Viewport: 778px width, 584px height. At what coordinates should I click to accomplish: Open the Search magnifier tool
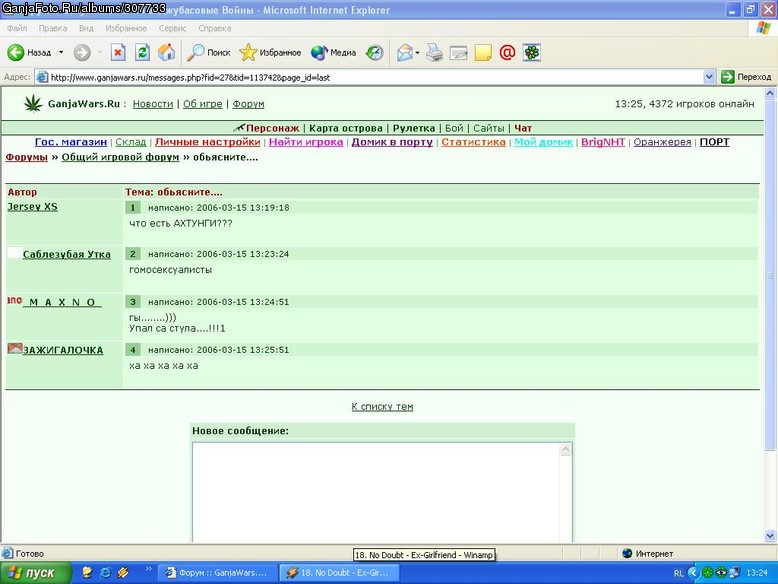[208, 52]
